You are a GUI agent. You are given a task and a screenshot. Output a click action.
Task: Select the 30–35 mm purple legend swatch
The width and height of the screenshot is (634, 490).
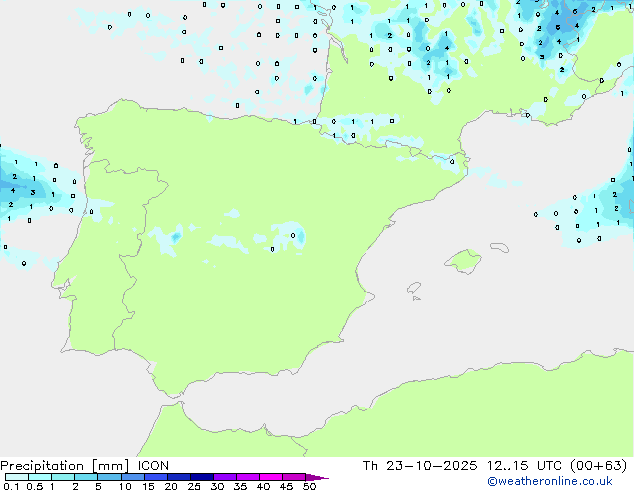[224, 477]
